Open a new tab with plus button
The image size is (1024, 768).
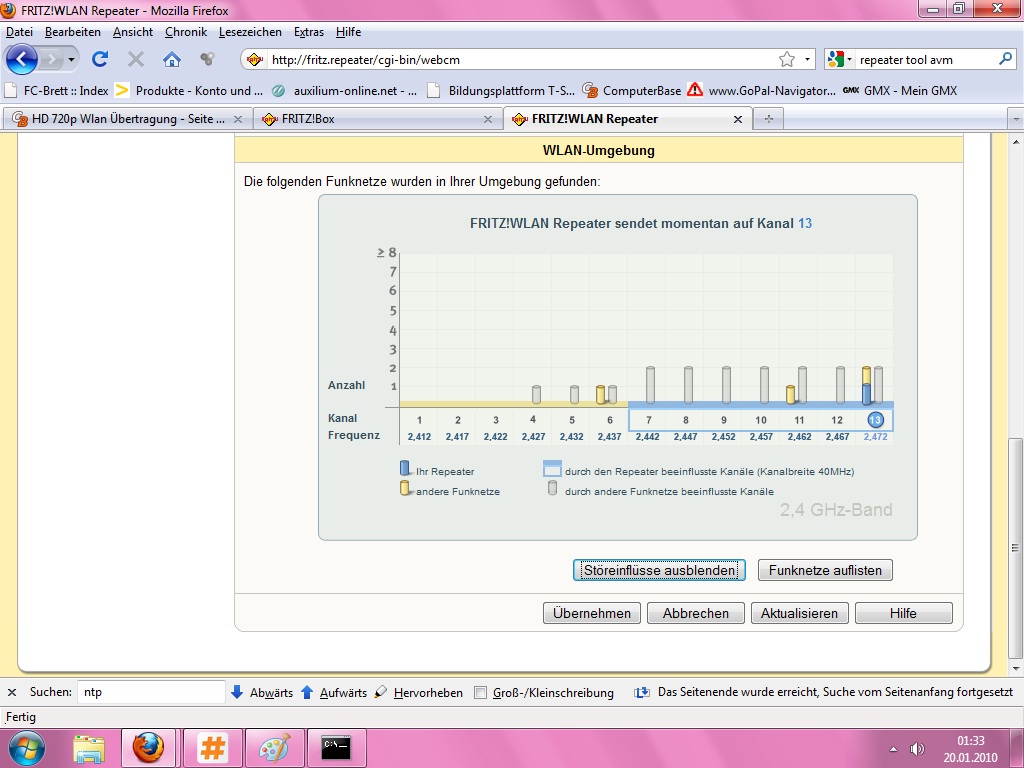click(769, 119)
